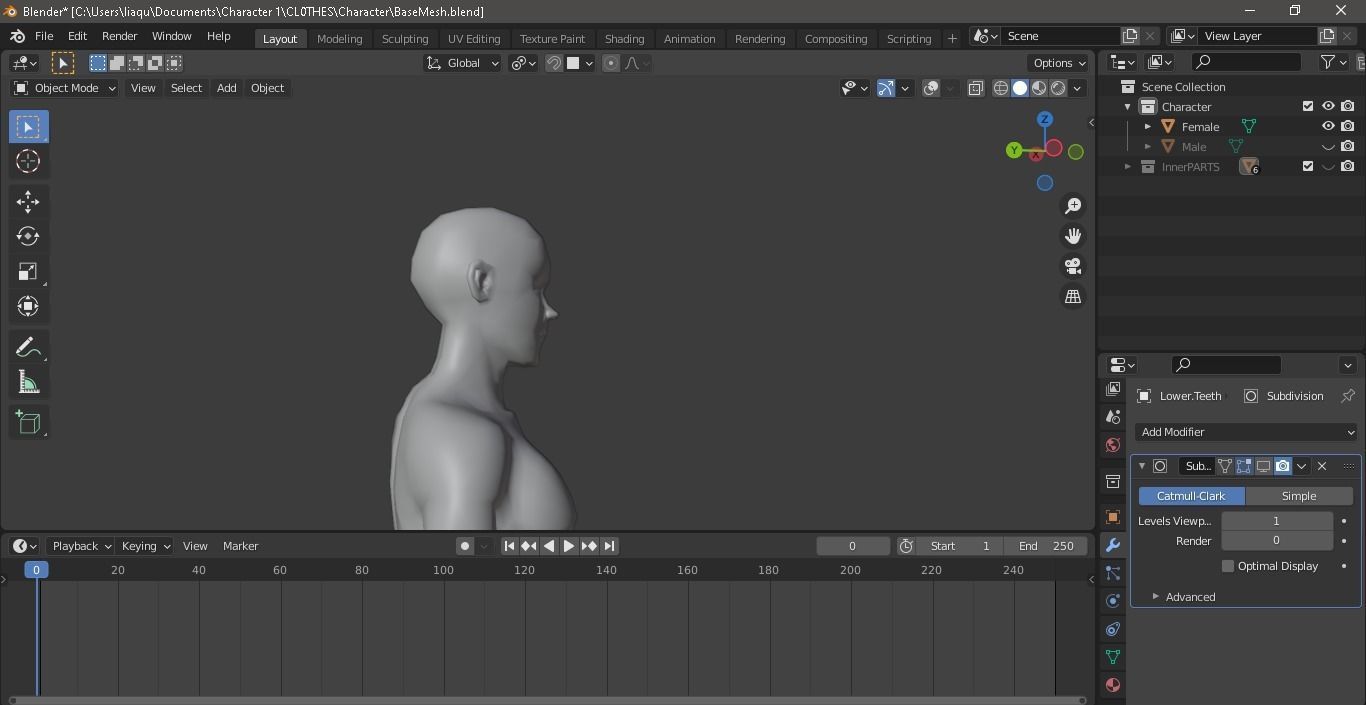Enable Optimal Display checkbox

[1228, 566]
